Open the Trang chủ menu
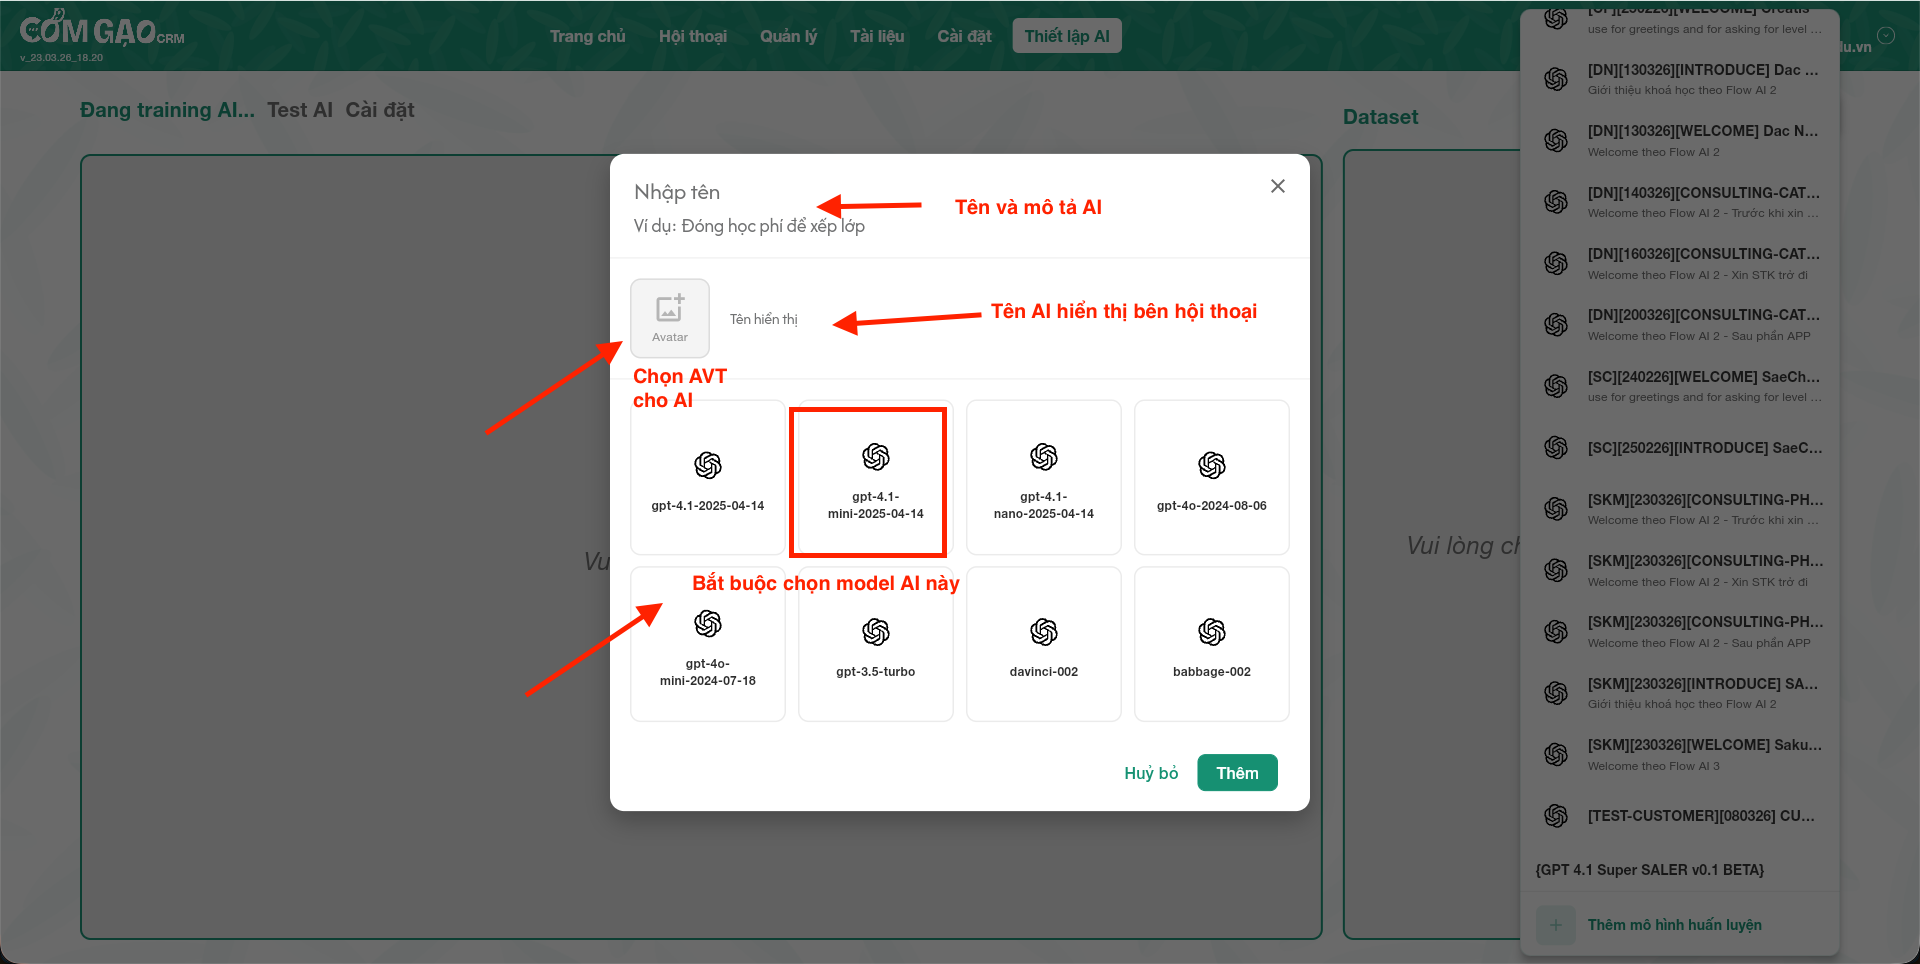 [588, 36]
